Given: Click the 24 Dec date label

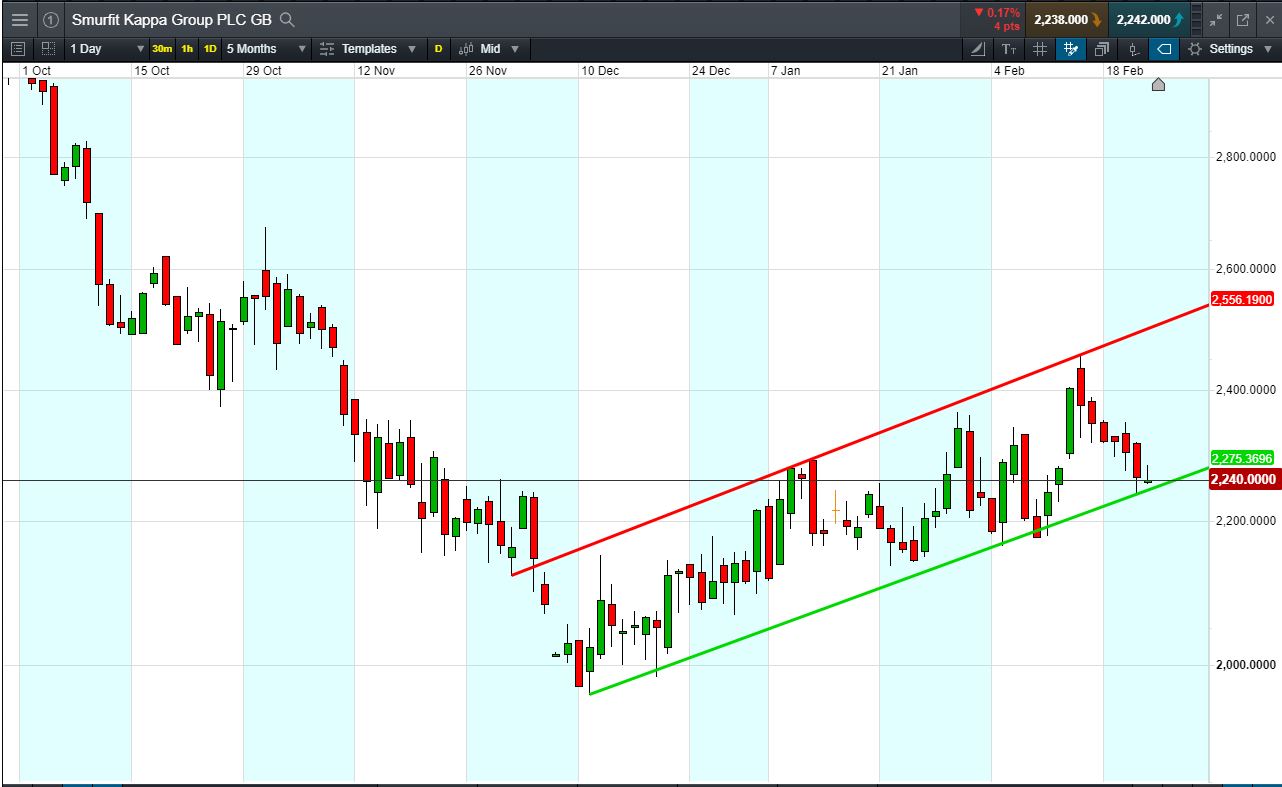Looking at the screenshot, I should [x=711, y=71].
